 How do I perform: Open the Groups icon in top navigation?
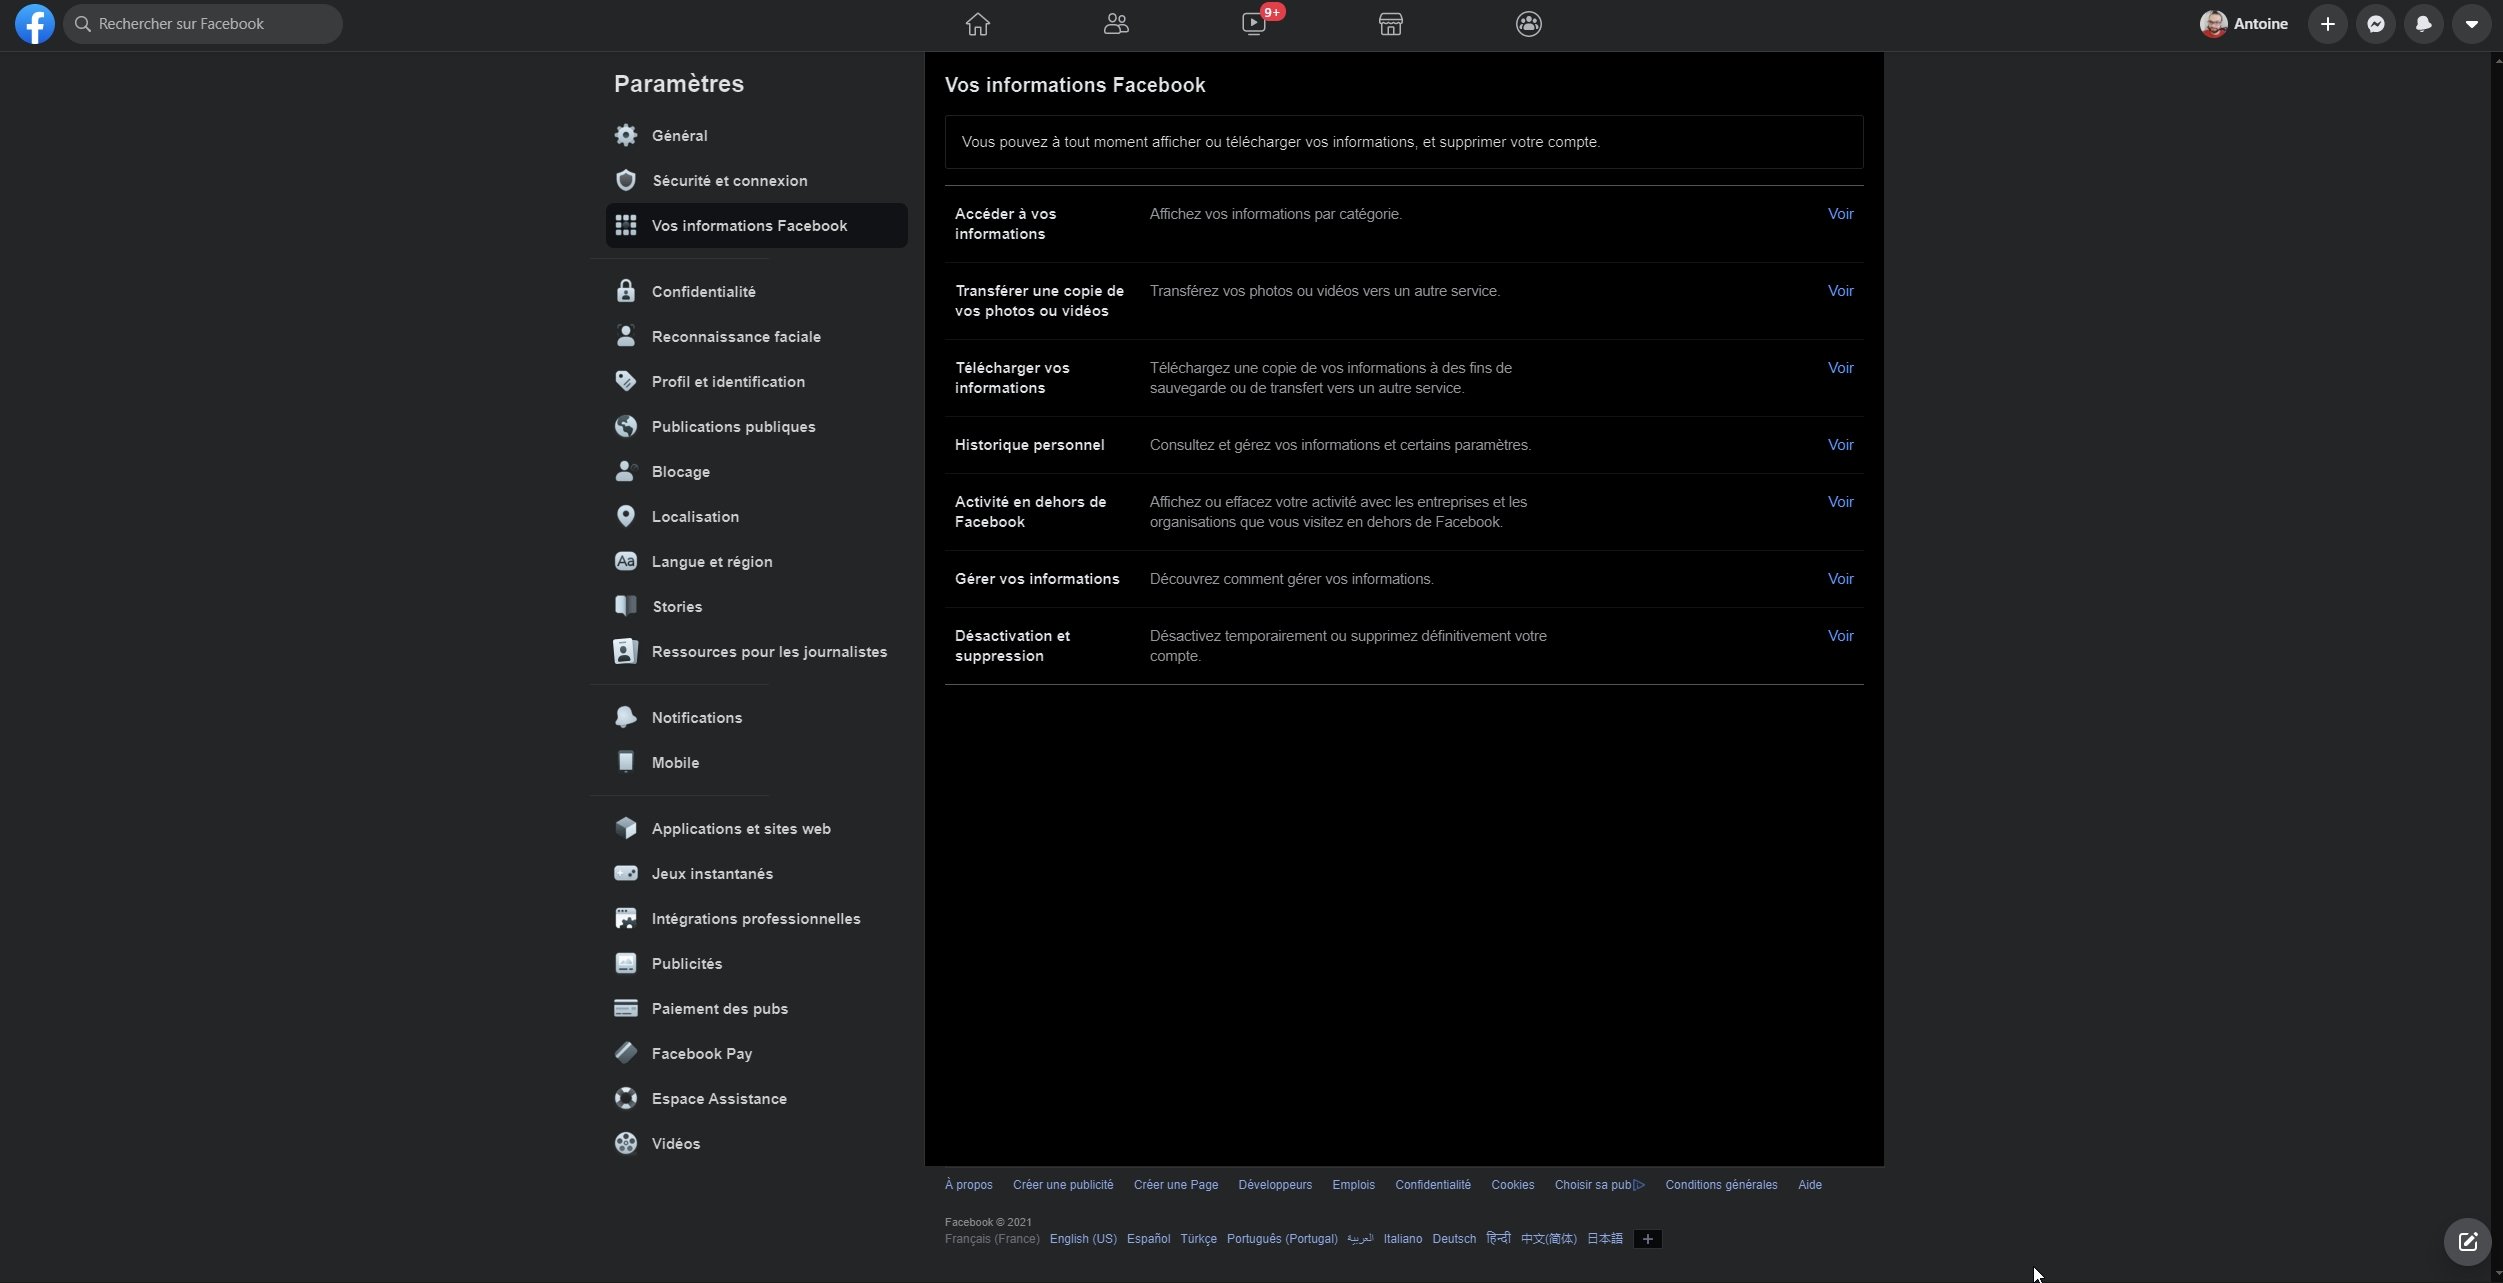1528,24
